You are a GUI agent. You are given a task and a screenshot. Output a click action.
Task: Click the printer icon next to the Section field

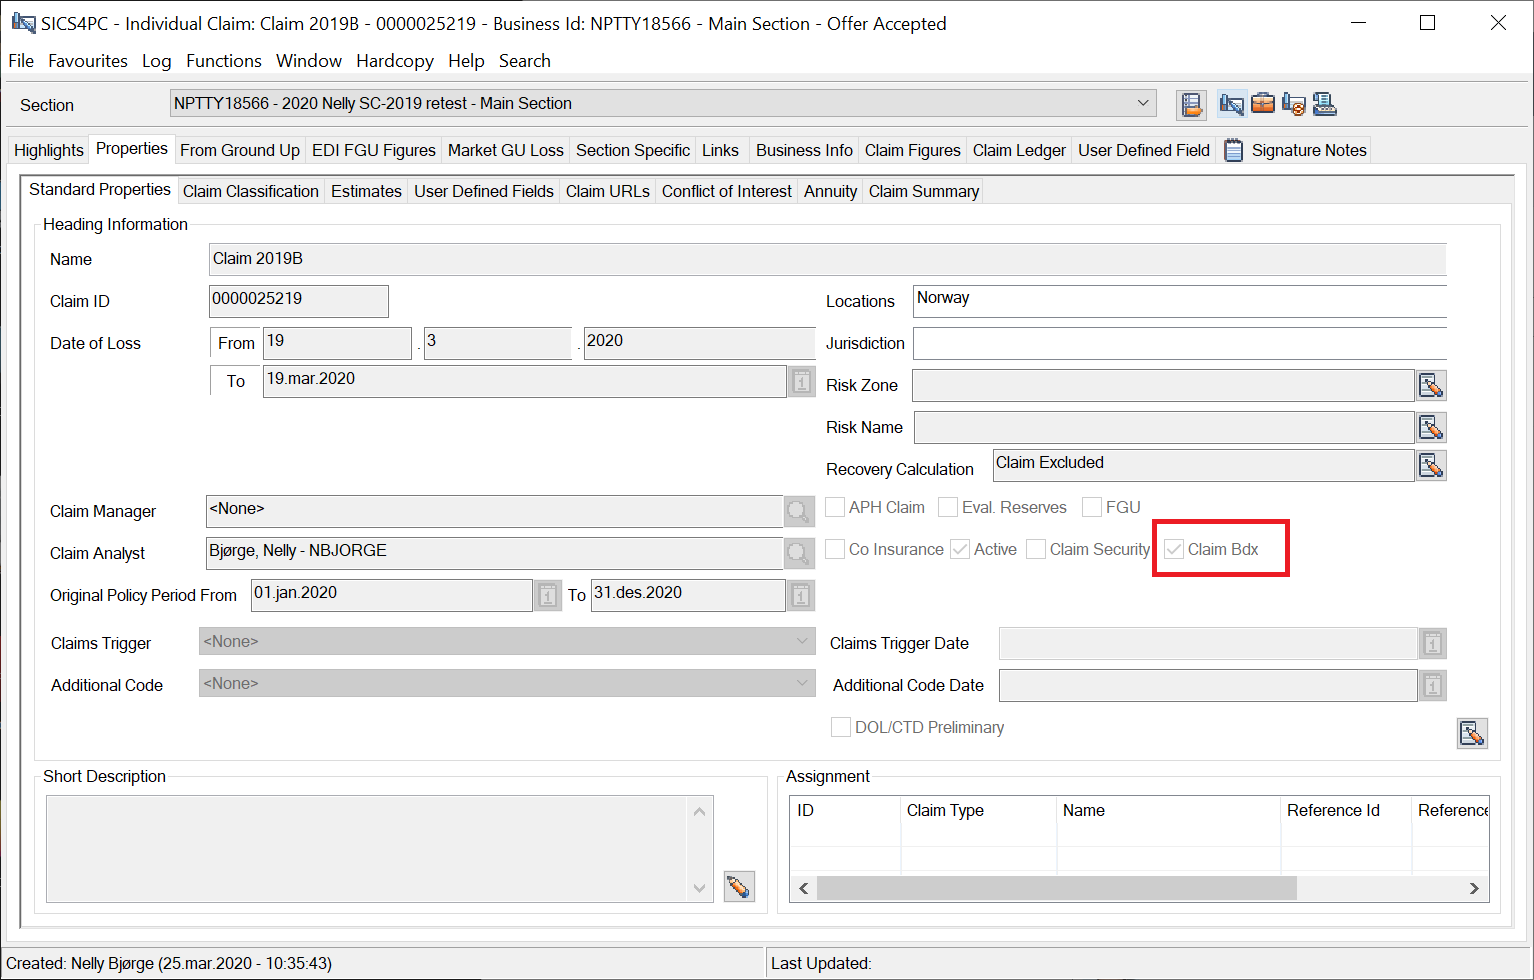pyautogui.click(x=1325, y=104)
